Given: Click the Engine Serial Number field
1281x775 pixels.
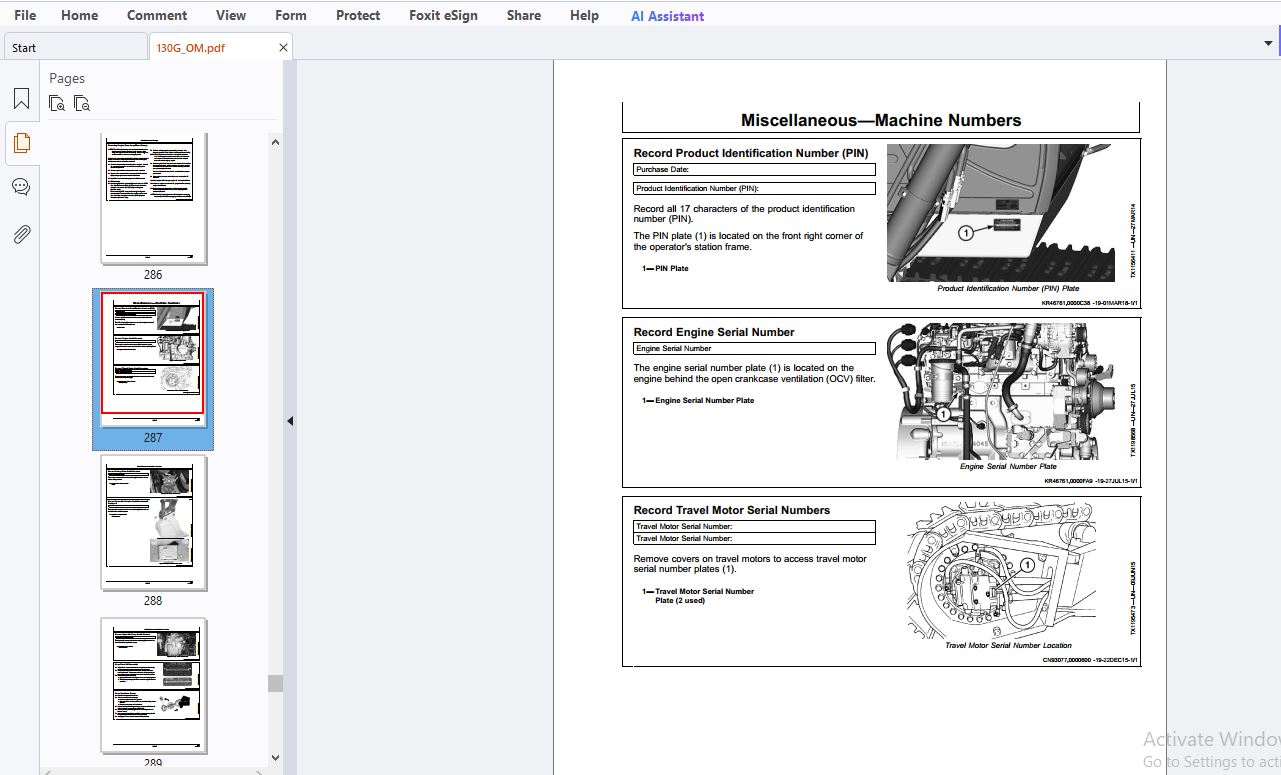Looking at the screenshot, I should (x=754, y=349).
